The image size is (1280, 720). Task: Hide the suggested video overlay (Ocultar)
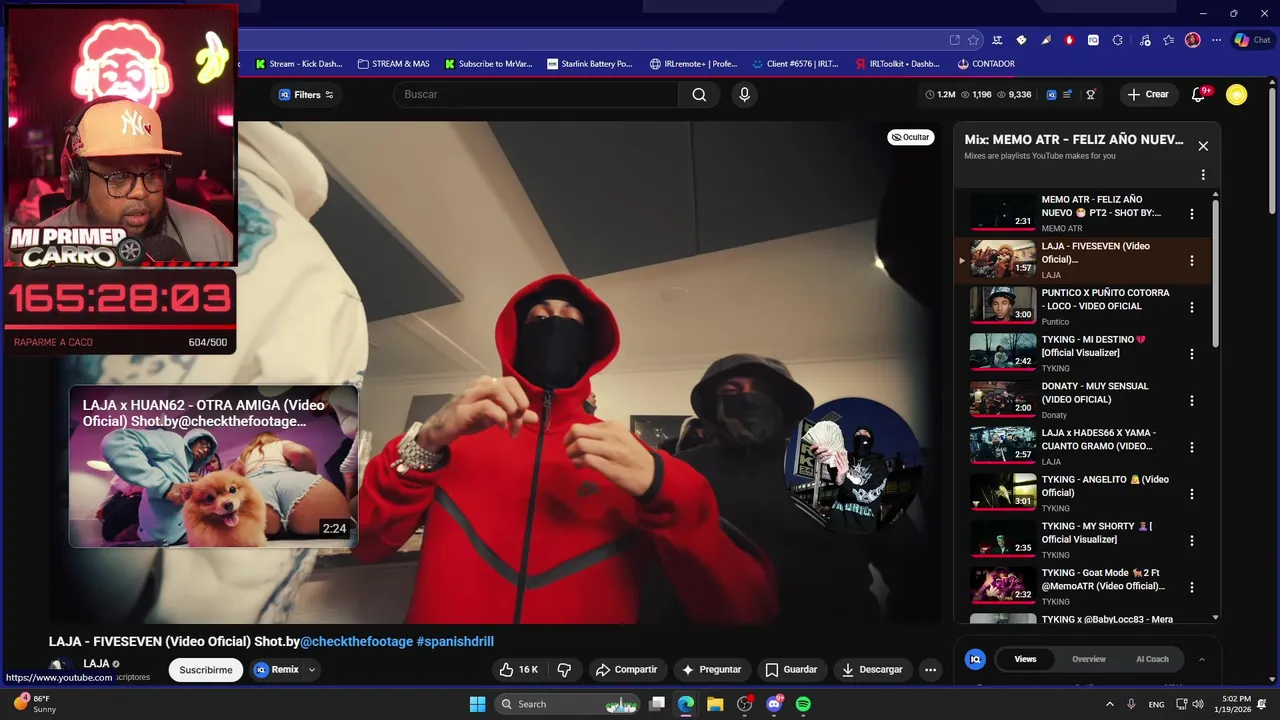[x=911, y=137]
